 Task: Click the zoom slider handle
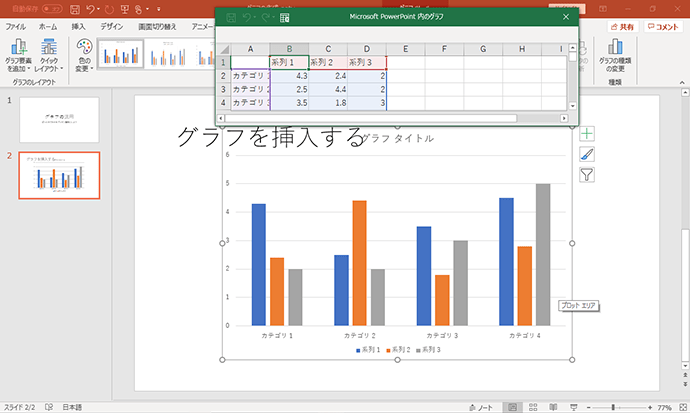[x=613, y=407]
